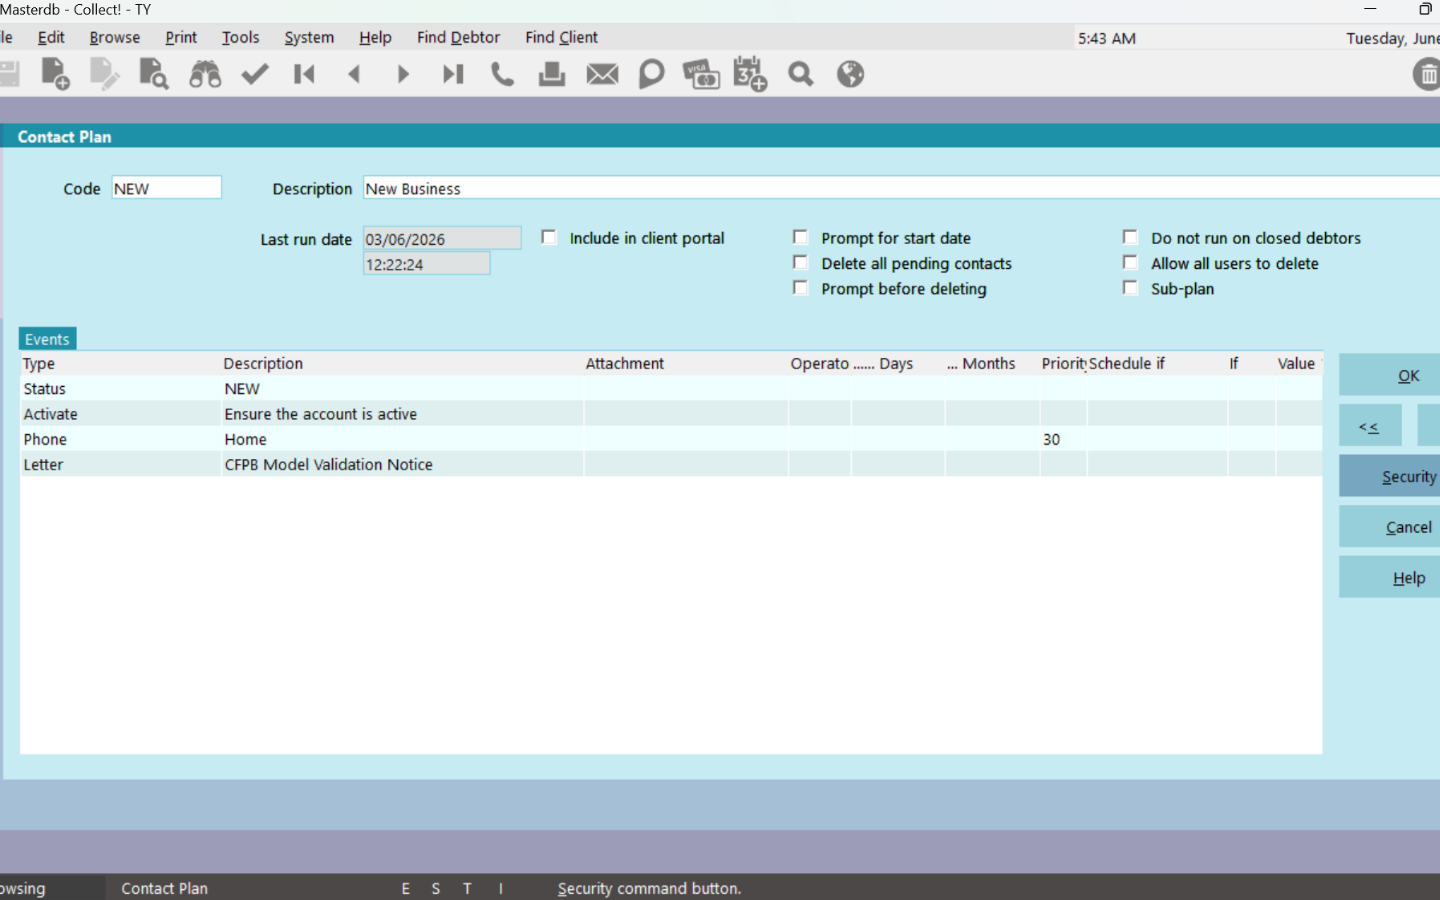
Task: Open the Tools menu
Action: pos(240,37)
